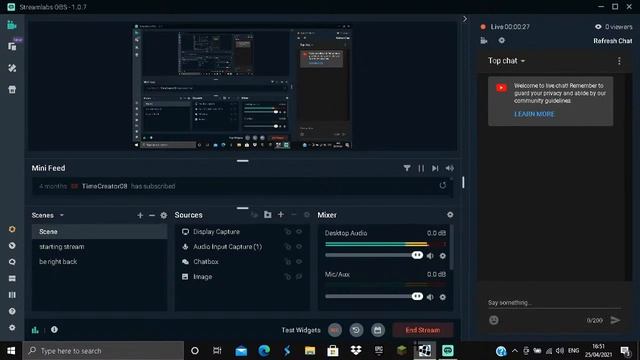Image resolution: width=640 pixels, height=360 pixels.
Task: Click the stream preview thumbnail
Action: [x=242, y=86]
